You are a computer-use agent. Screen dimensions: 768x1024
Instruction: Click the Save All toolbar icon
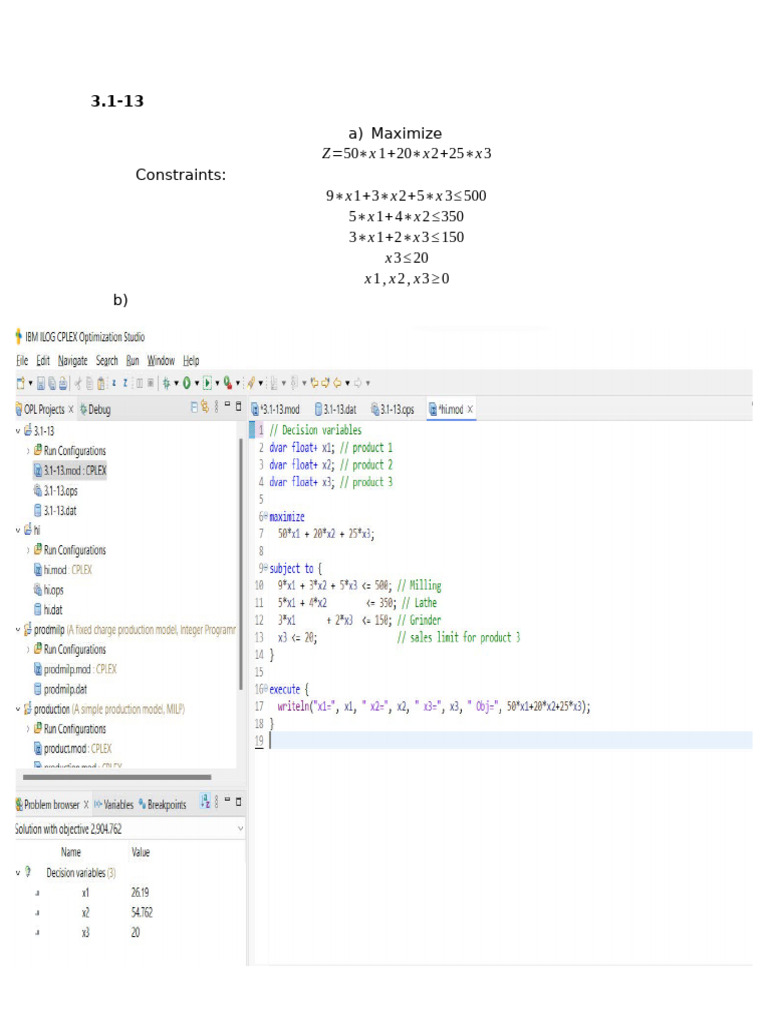pos(52,383)
